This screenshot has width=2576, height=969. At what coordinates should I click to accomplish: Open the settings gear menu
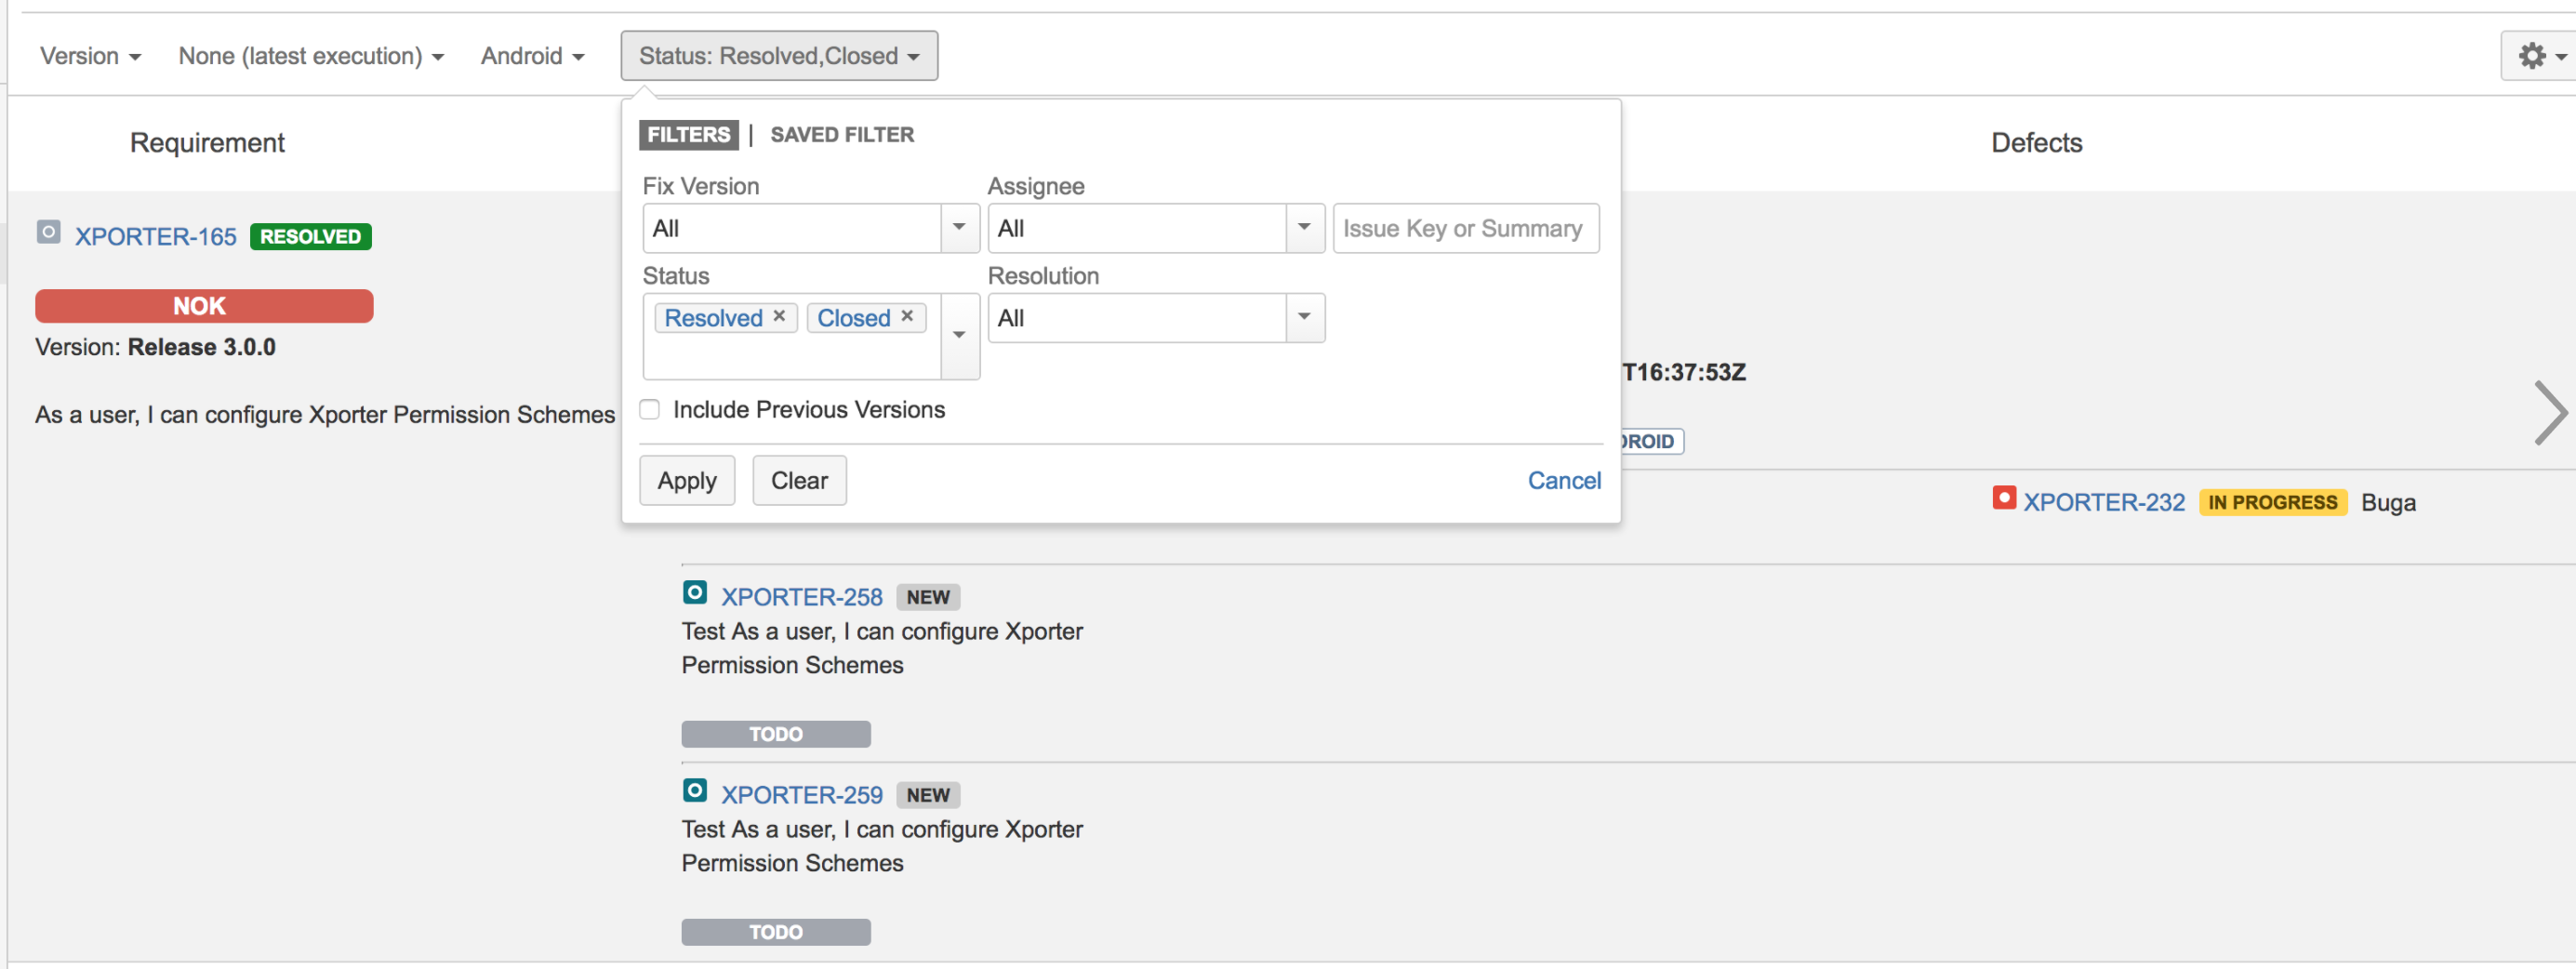pyautogui.click(x=2539, y=56)
